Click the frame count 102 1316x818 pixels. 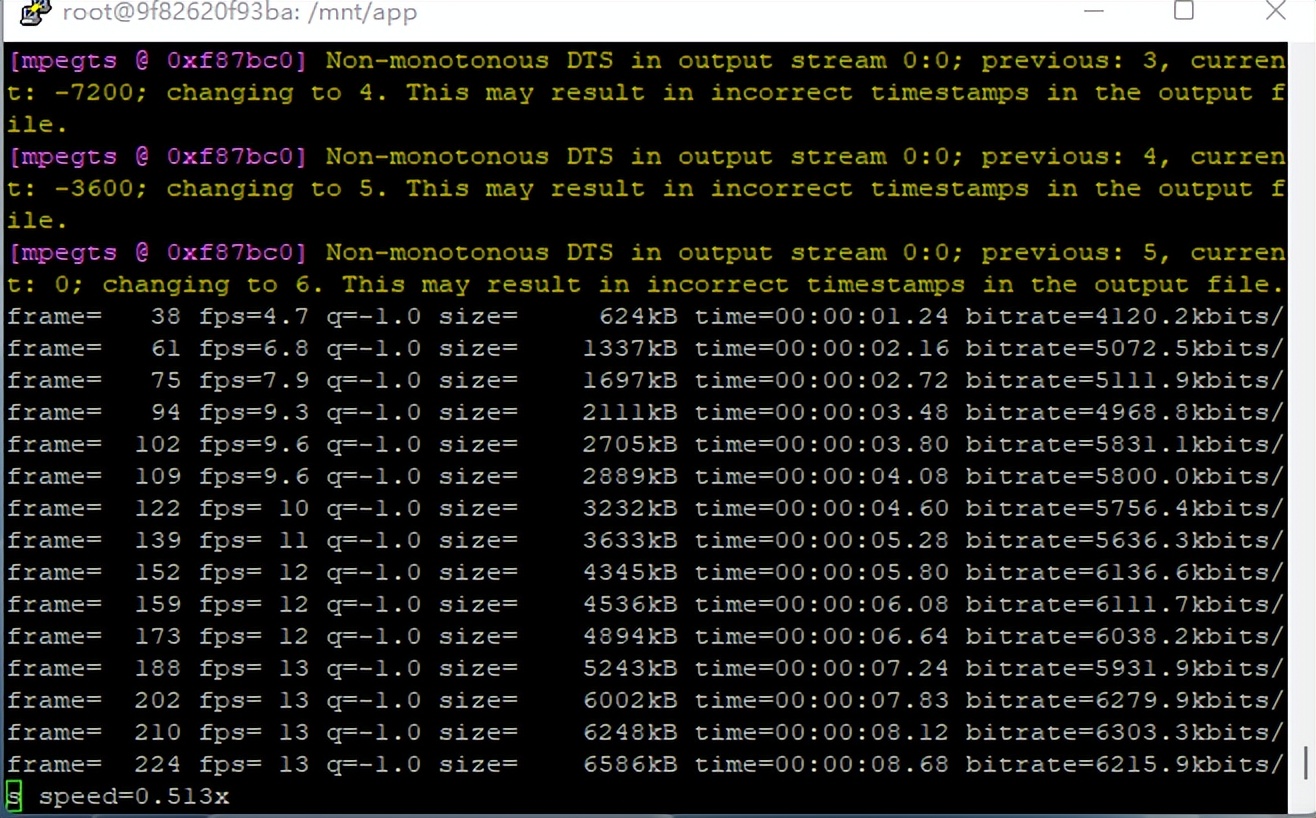coord(158,445)
